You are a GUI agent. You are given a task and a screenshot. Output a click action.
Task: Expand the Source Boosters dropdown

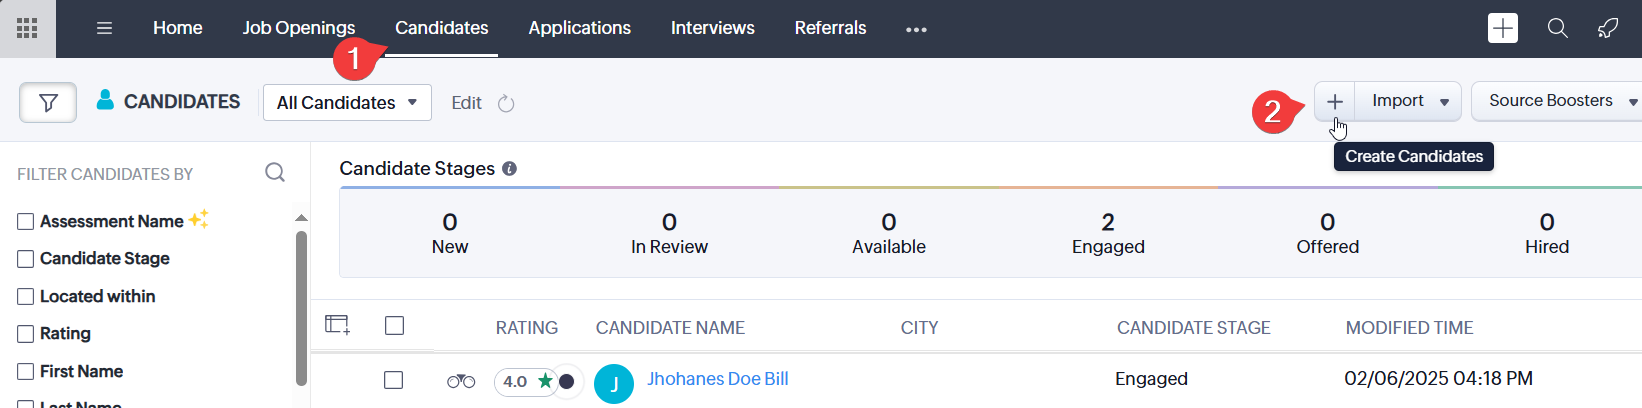coord(1632,102)
